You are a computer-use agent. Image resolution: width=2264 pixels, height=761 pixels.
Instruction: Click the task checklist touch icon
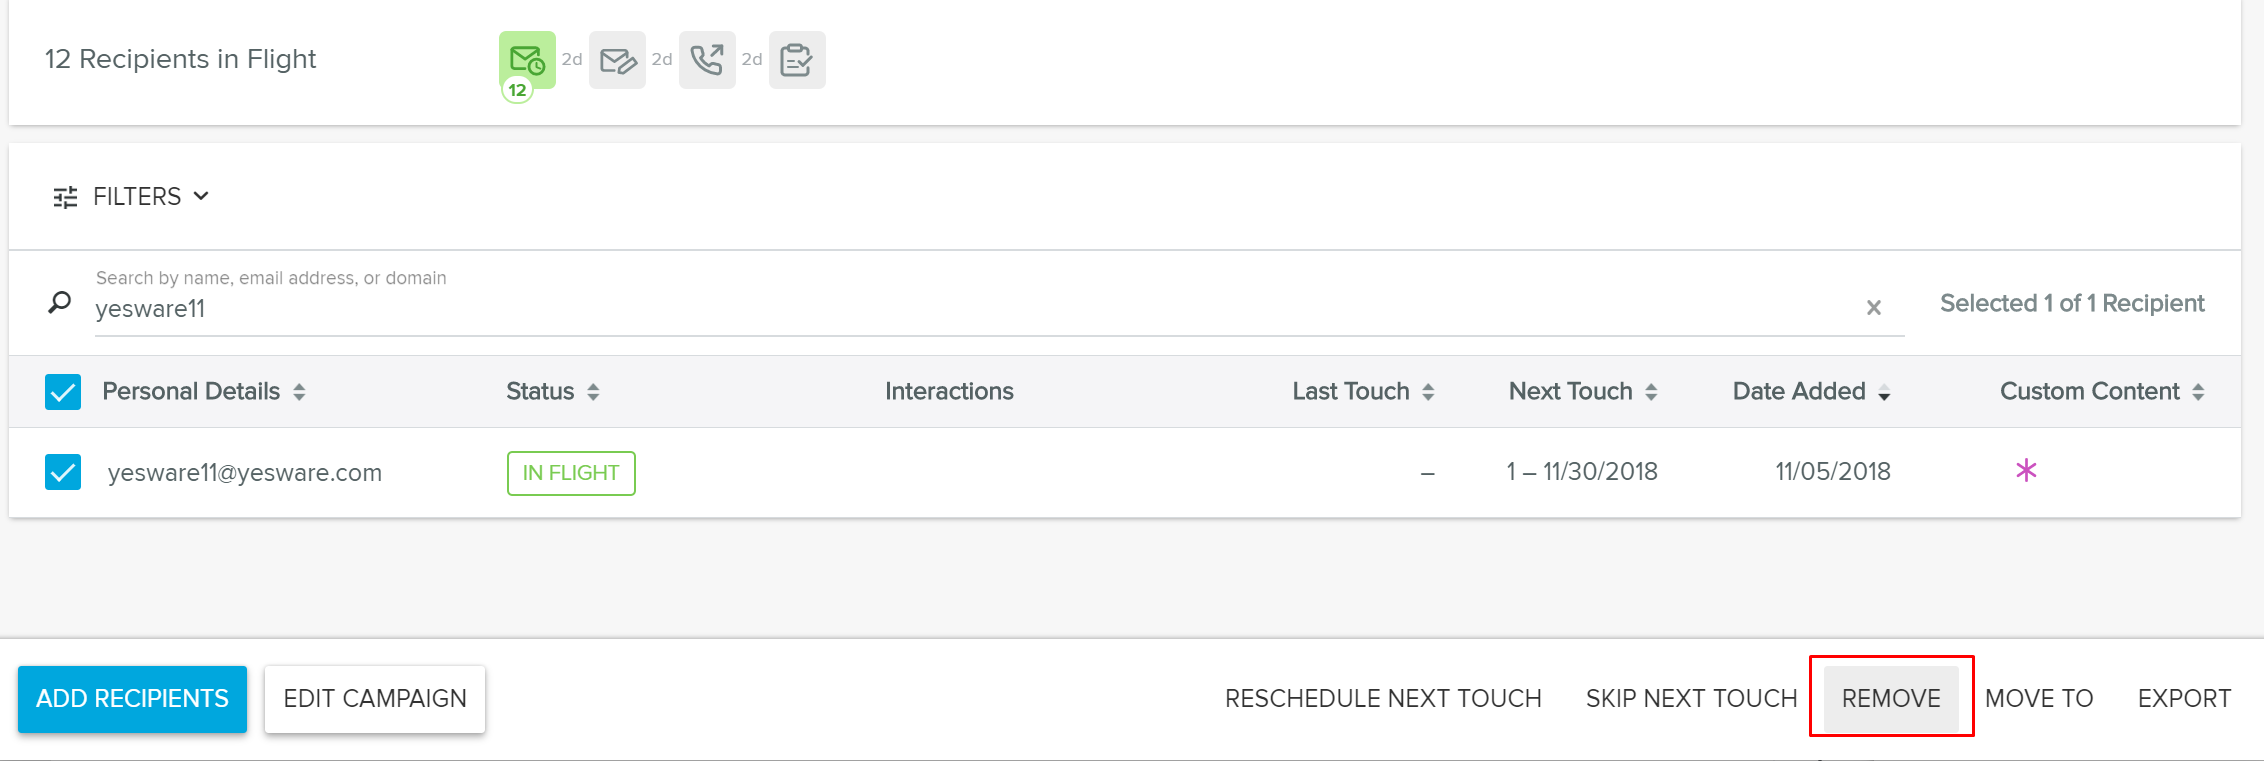click(797, 60)
